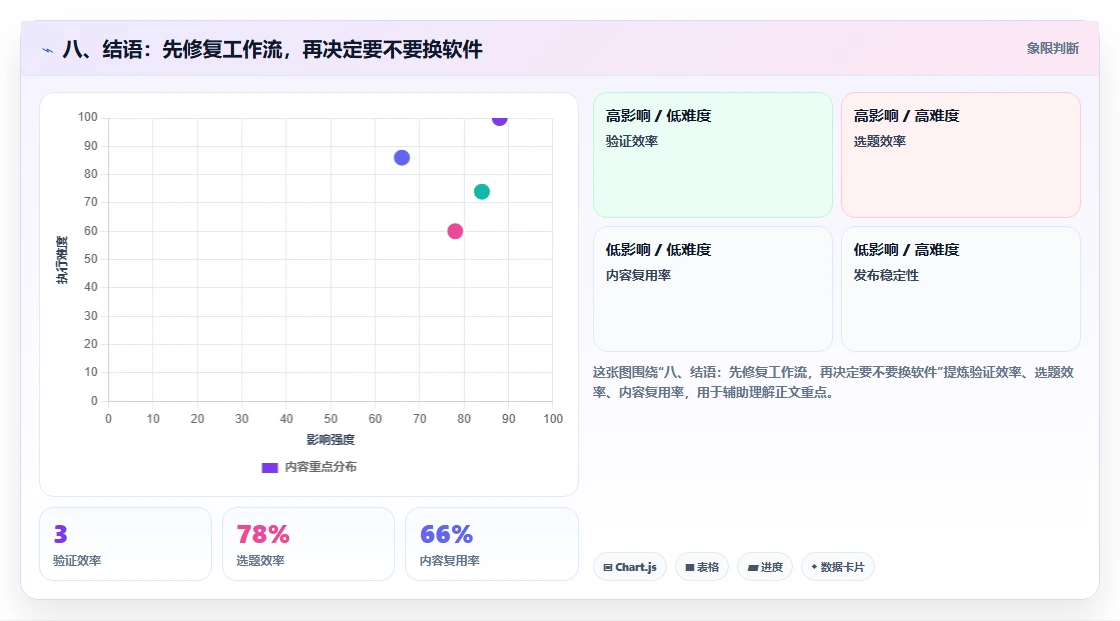The height and width of the screenshot is (621, 1120).
Task: Click the 发布稳定性 text
Action: pos(886,276)
